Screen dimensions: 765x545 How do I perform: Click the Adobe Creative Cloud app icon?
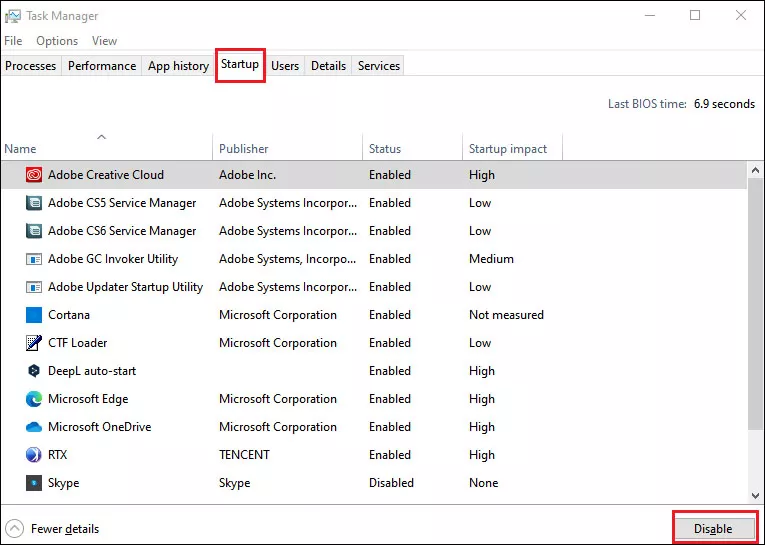point(34,175)
